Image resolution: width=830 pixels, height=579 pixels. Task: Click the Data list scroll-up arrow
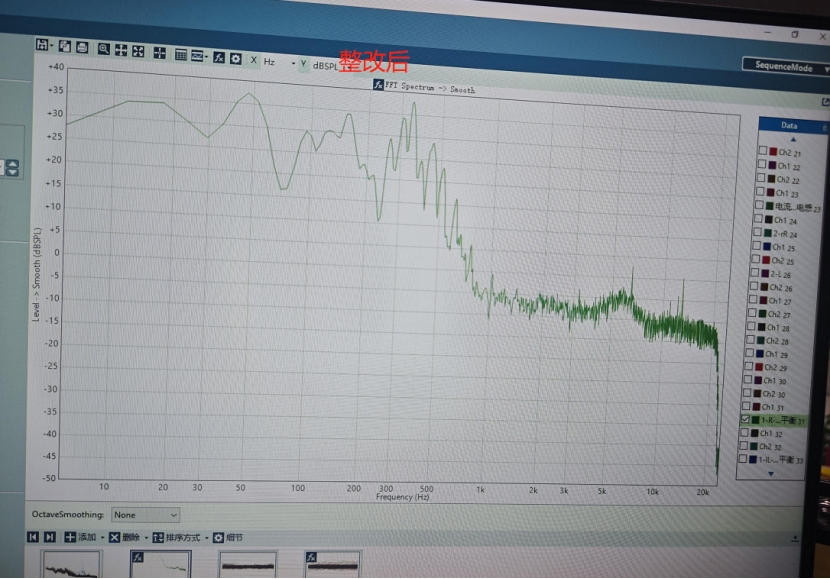coord(793,140)
